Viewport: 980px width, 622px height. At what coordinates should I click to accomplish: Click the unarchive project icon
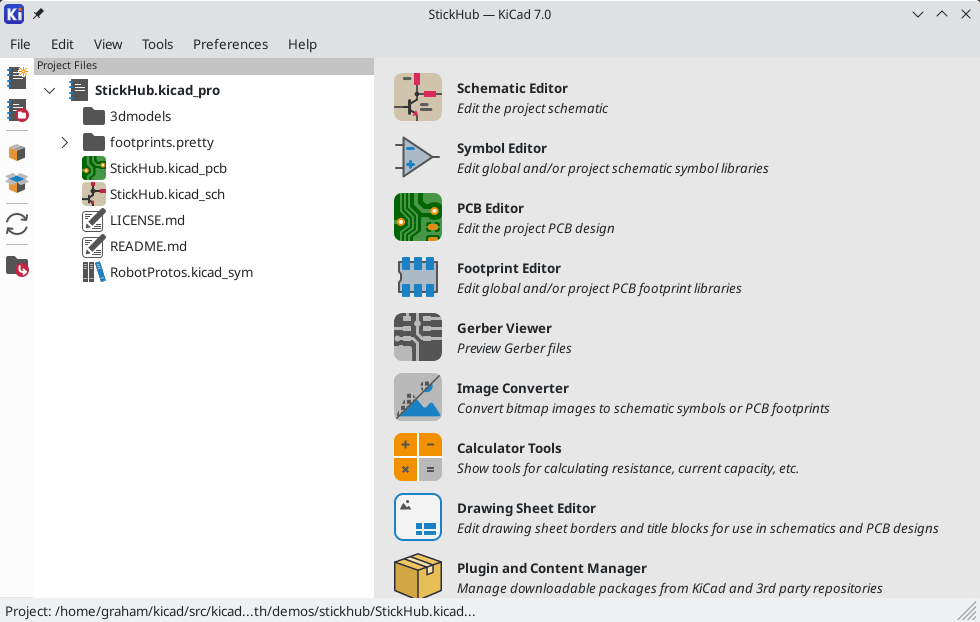[17, 183]
